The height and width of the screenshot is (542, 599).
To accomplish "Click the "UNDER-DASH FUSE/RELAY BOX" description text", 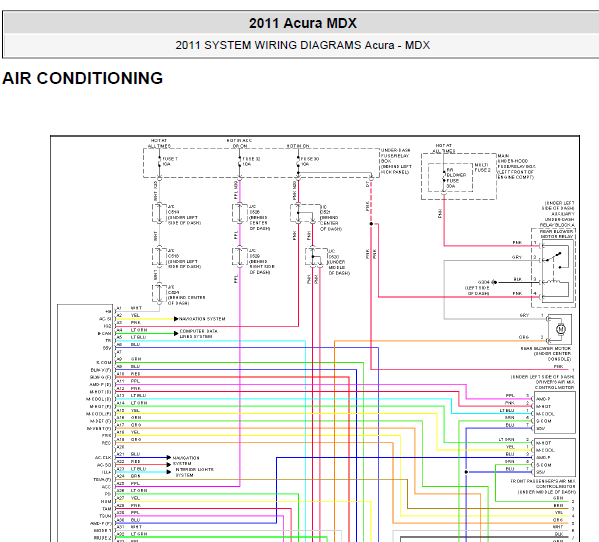I will coord(396,161).
